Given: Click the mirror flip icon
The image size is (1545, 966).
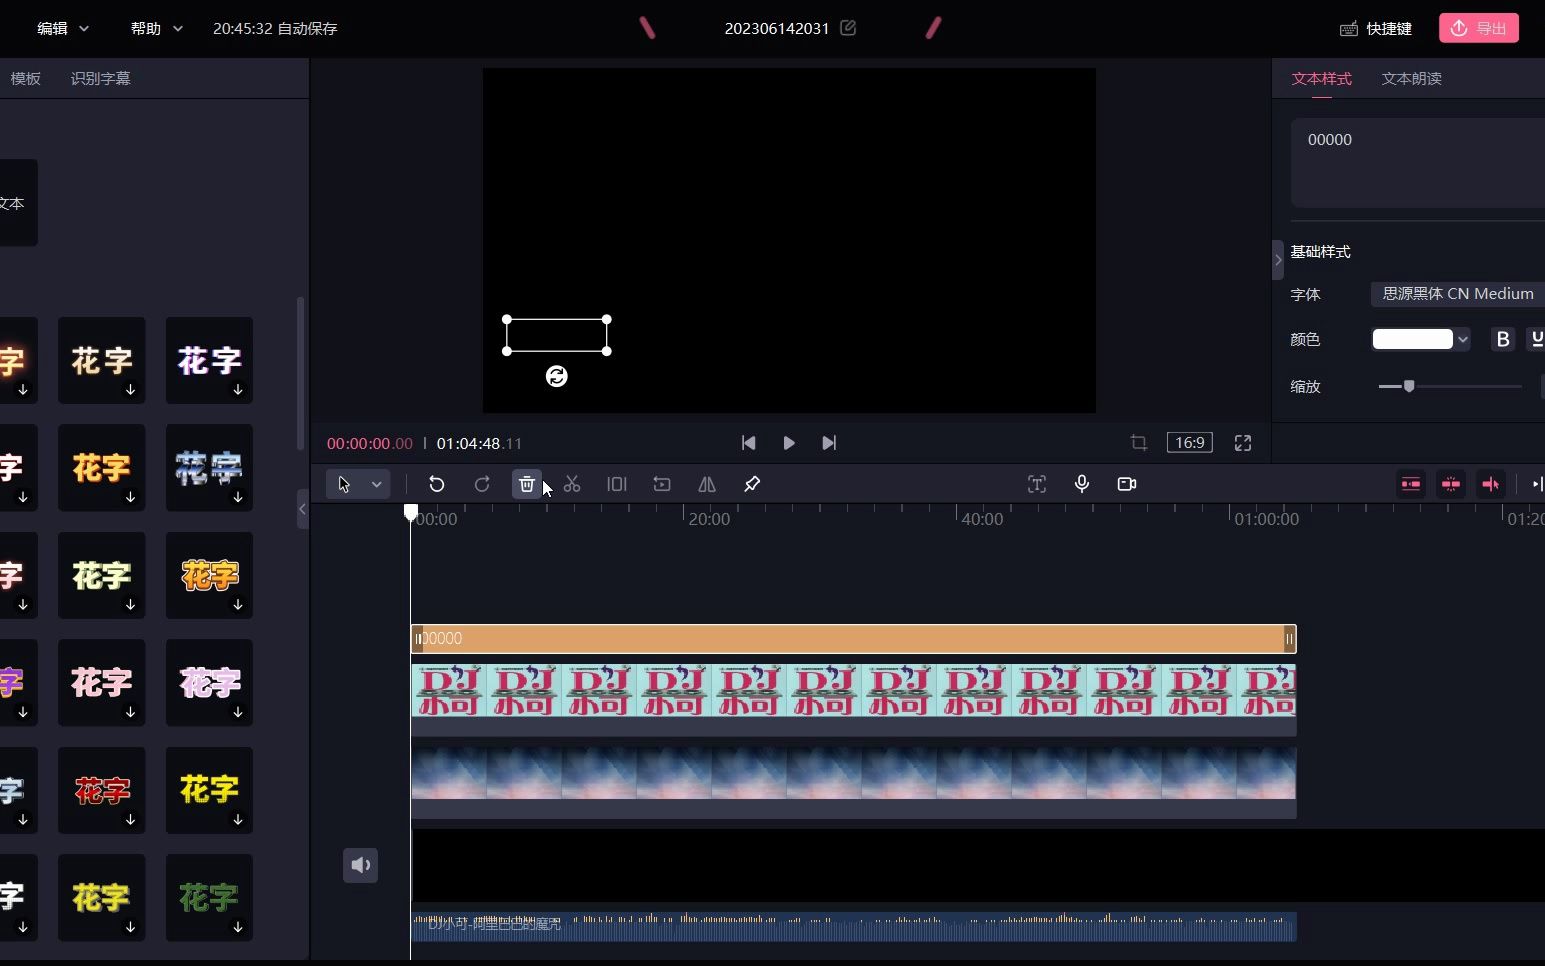Looking at the screenshot, I should (707, 484).
